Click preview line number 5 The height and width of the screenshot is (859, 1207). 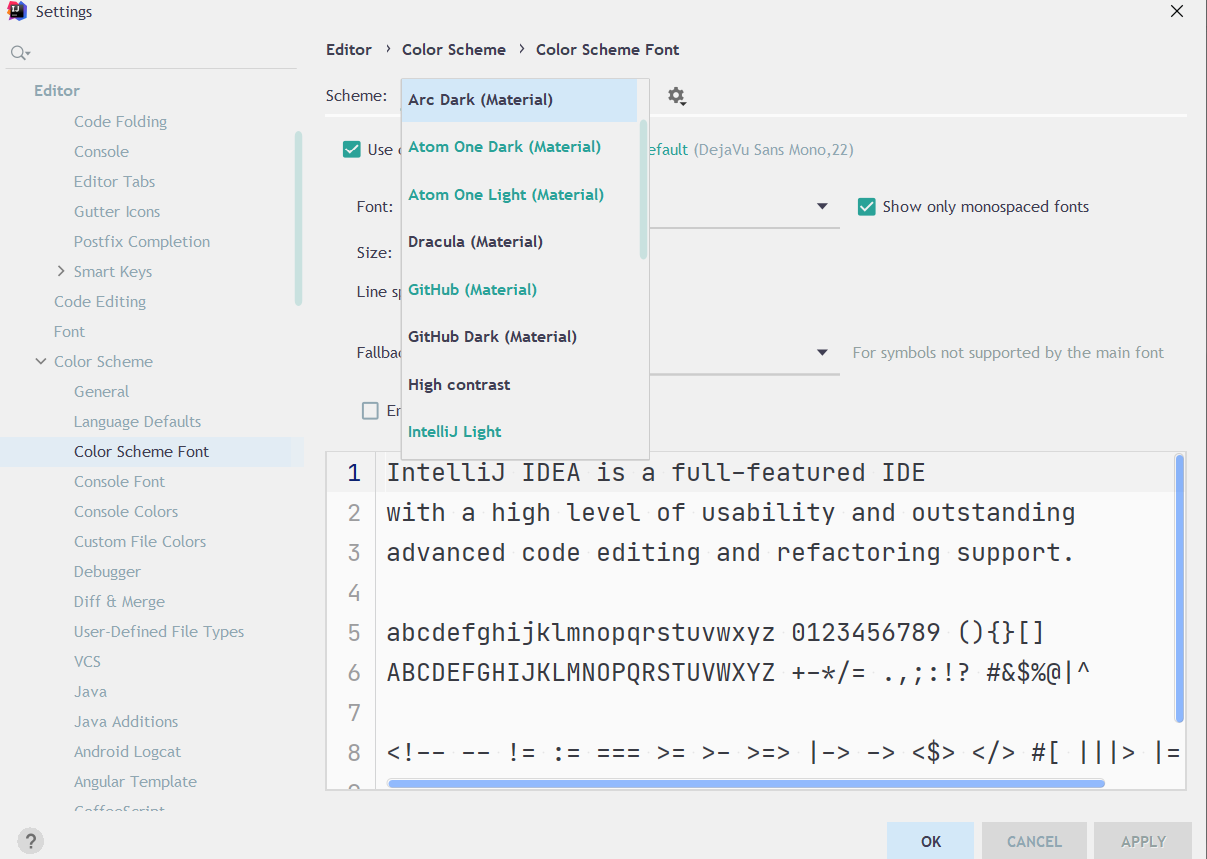(x=353, y=633)
